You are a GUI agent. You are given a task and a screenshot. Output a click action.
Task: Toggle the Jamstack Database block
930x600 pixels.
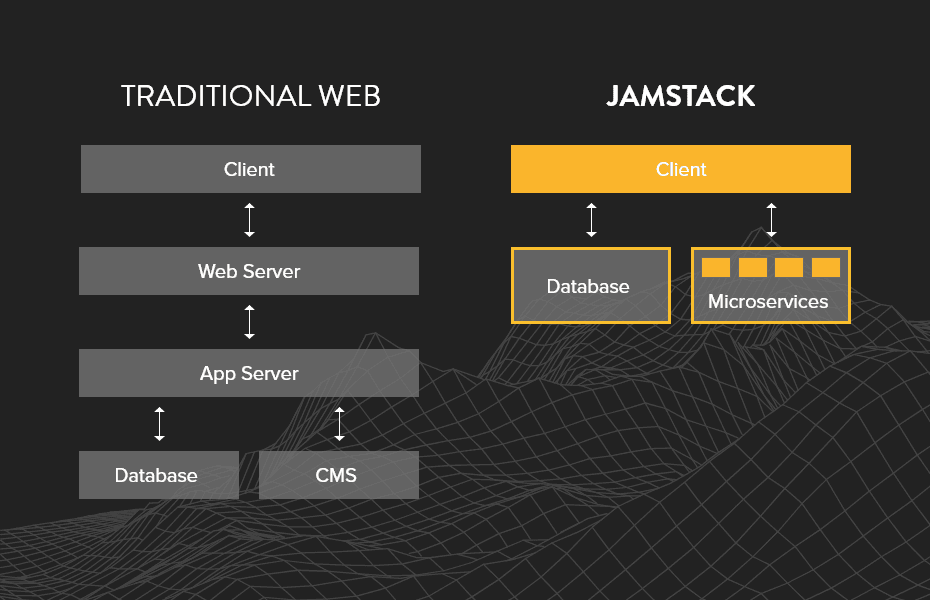coord(590,285)
